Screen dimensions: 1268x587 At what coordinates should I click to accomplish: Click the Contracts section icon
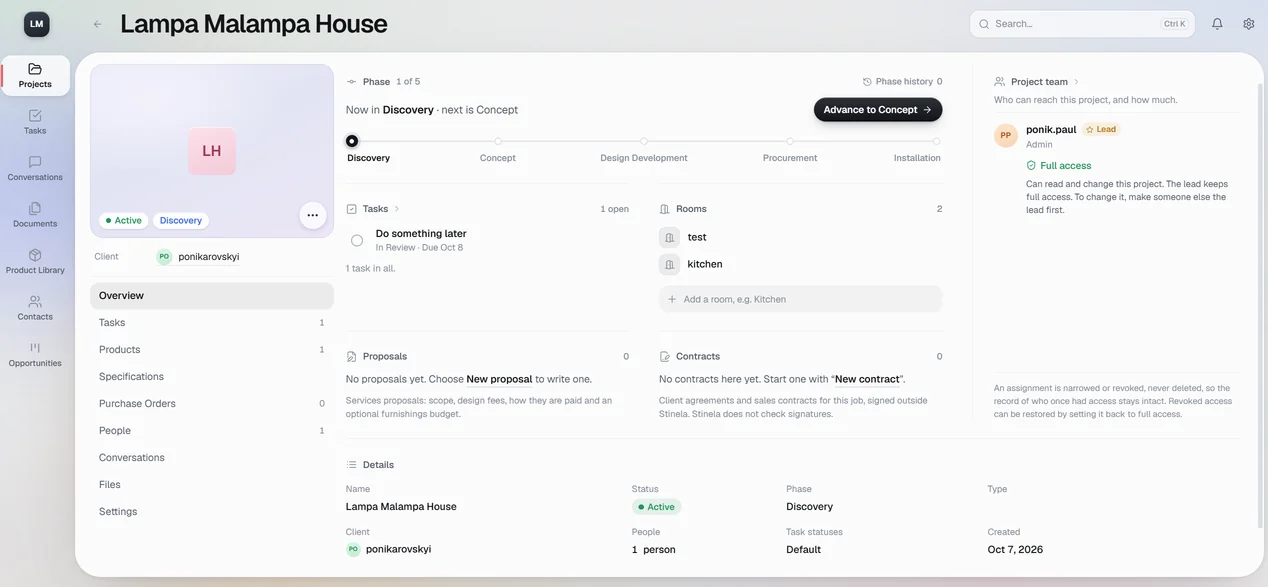665,356
